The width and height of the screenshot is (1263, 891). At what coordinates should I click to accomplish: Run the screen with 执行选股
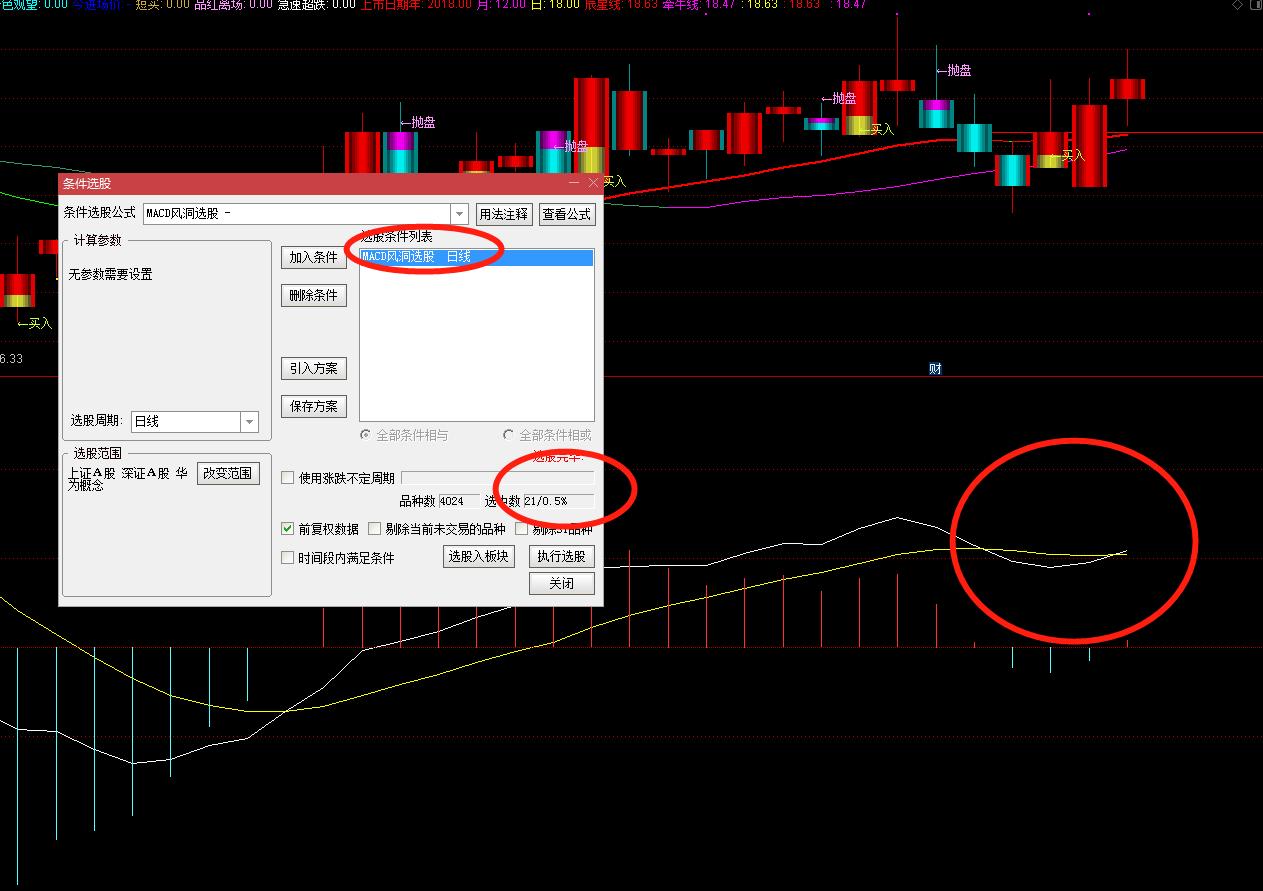pos(561,557)
